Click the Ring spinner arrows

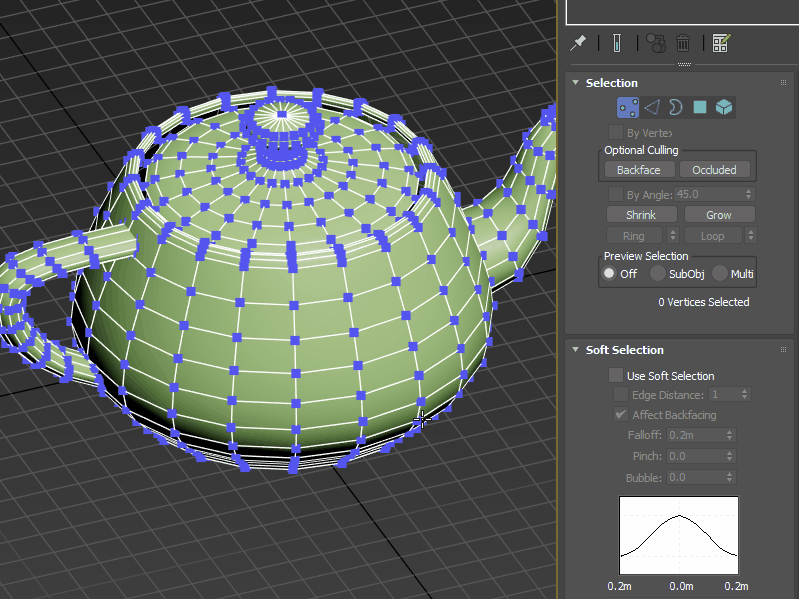click(673, 235)
